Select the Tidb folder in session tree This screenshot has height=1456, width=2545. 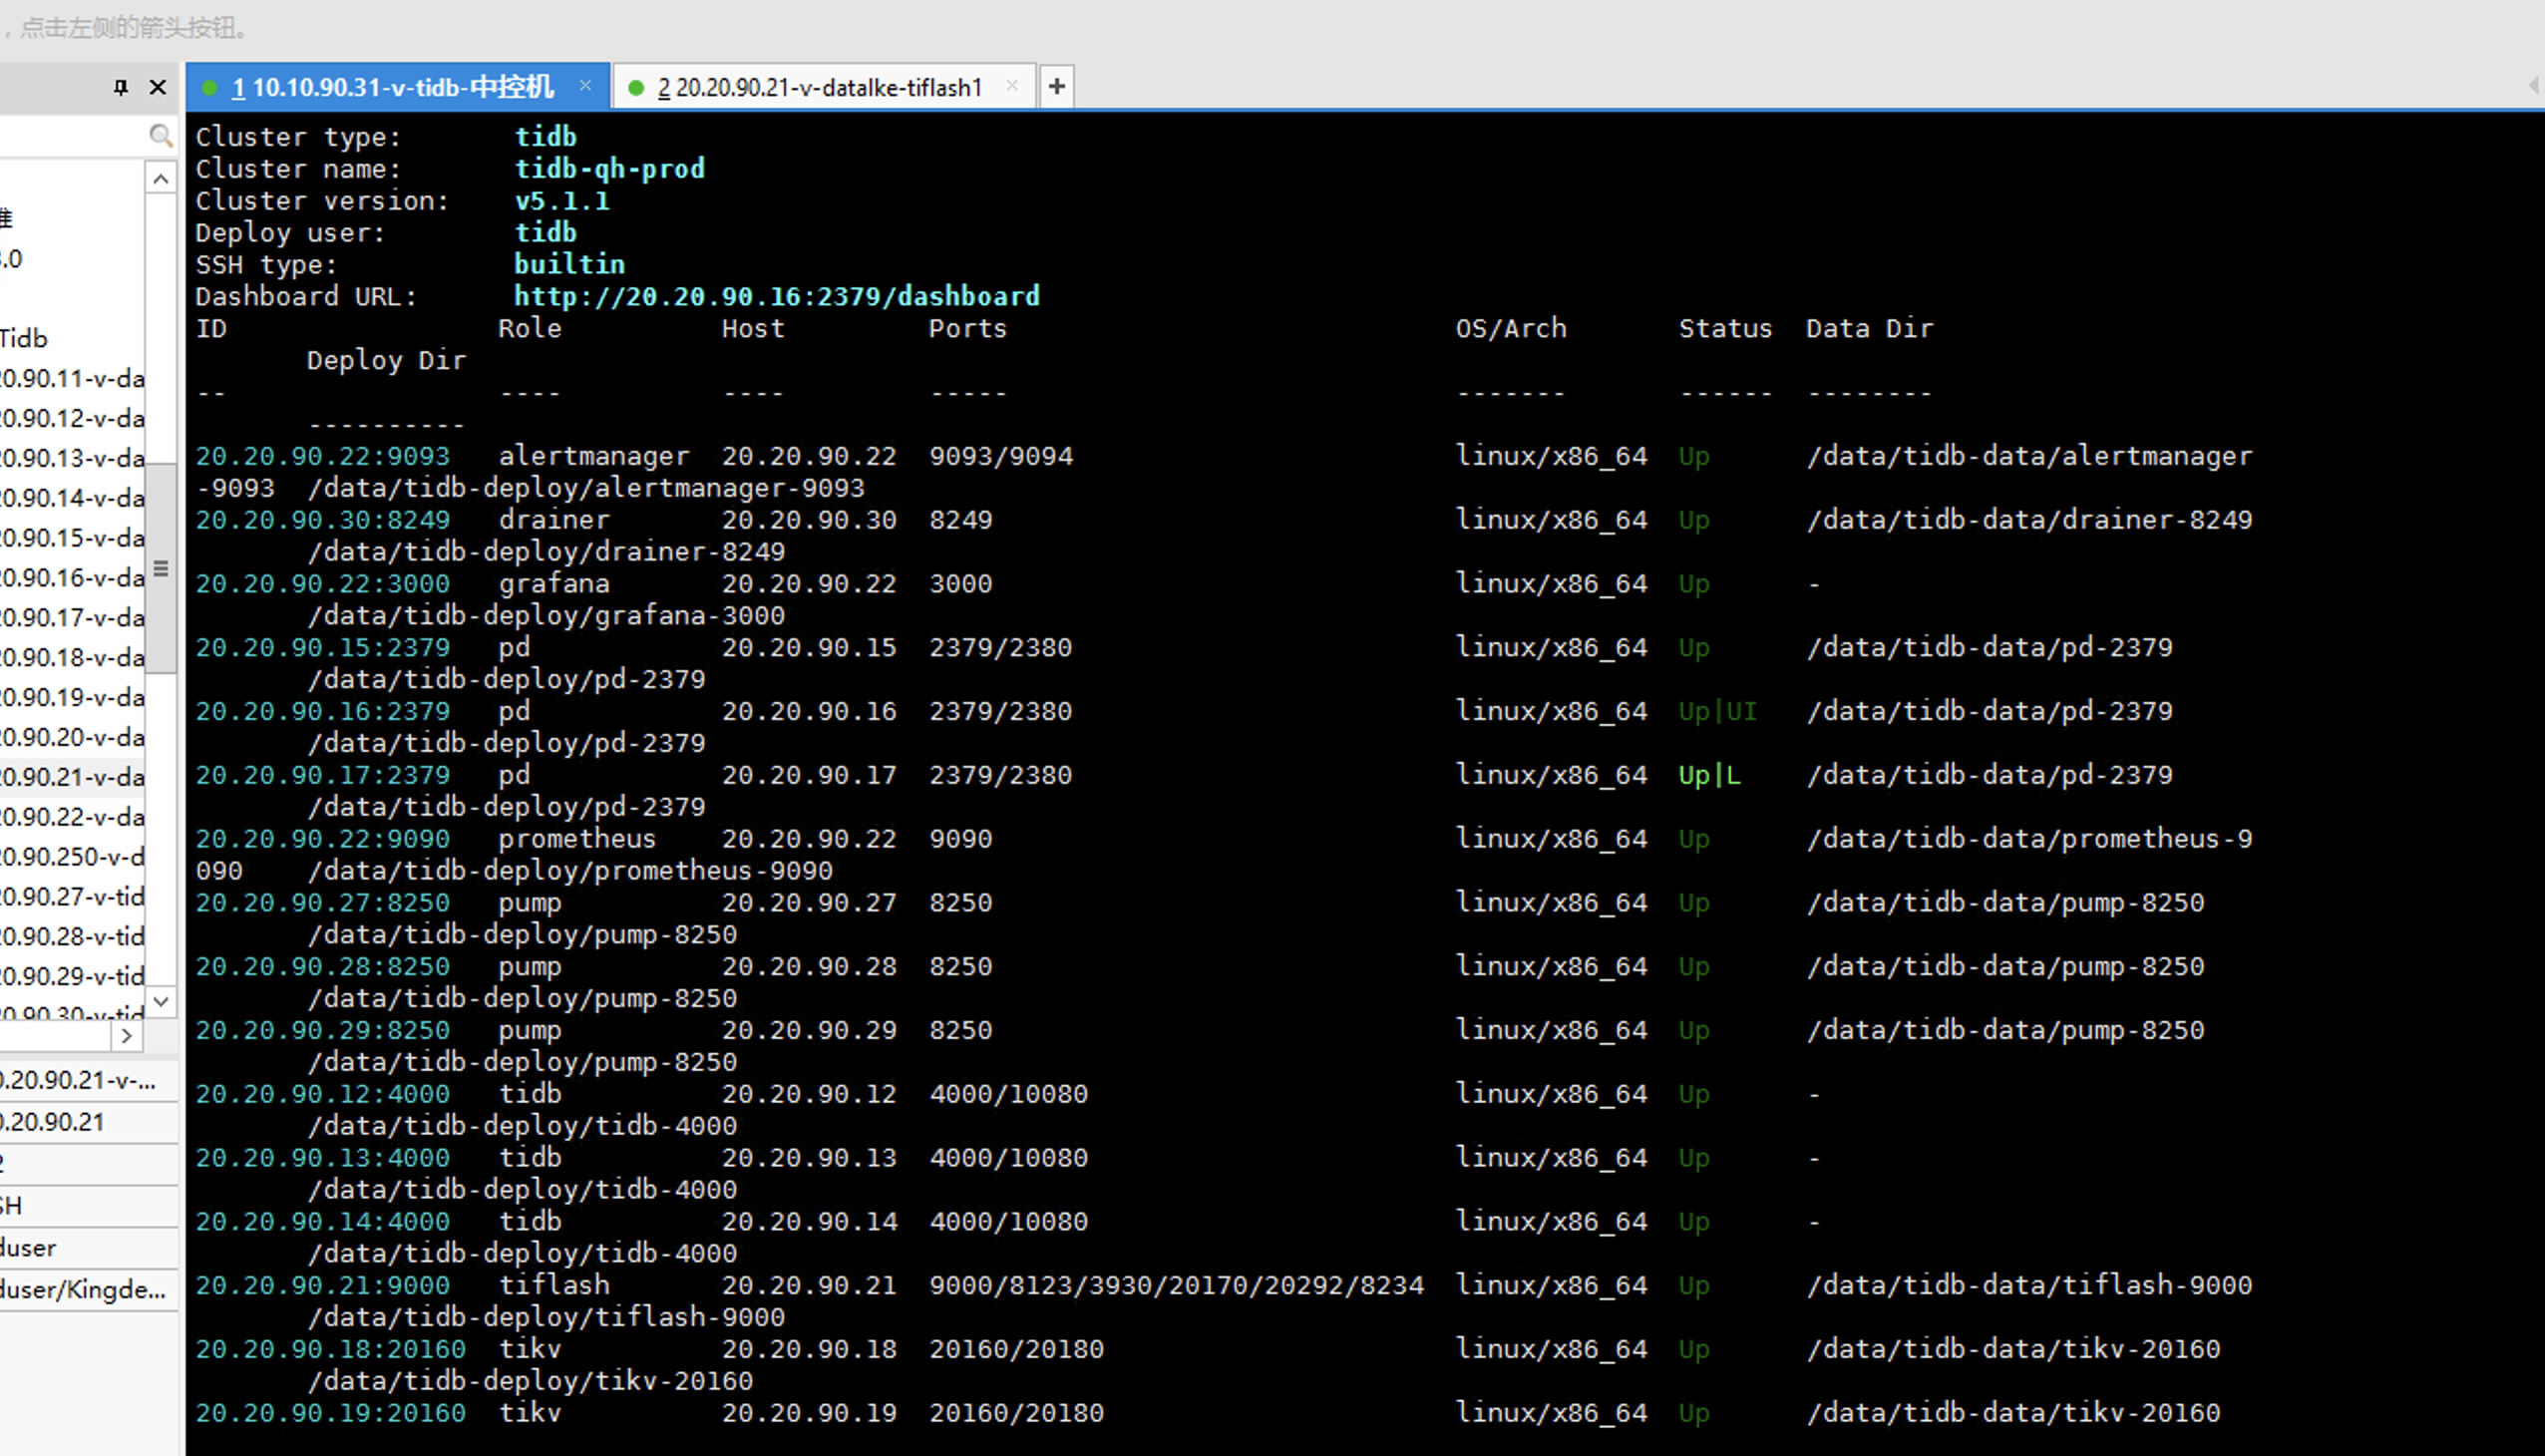click(24, 338)
